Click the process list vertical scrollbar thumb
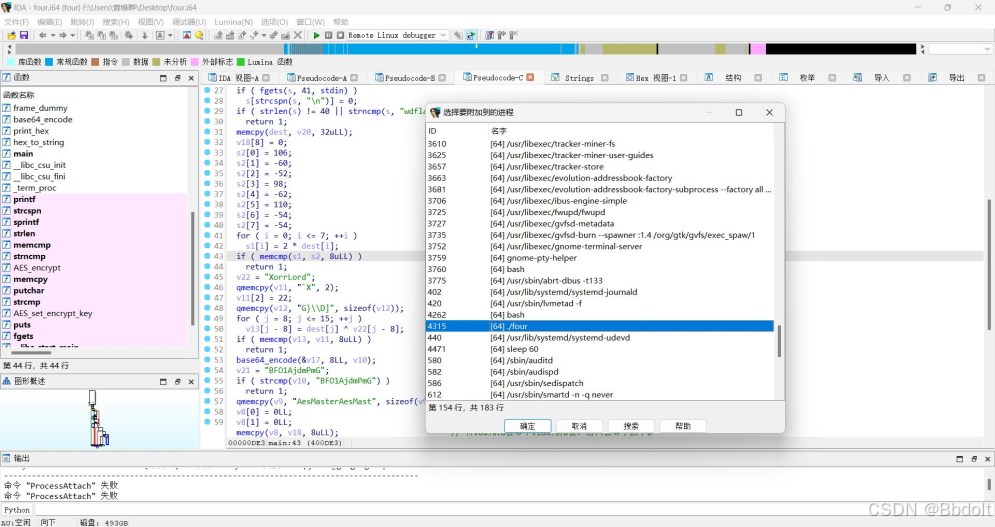995x527 pixels. point(779,341)
